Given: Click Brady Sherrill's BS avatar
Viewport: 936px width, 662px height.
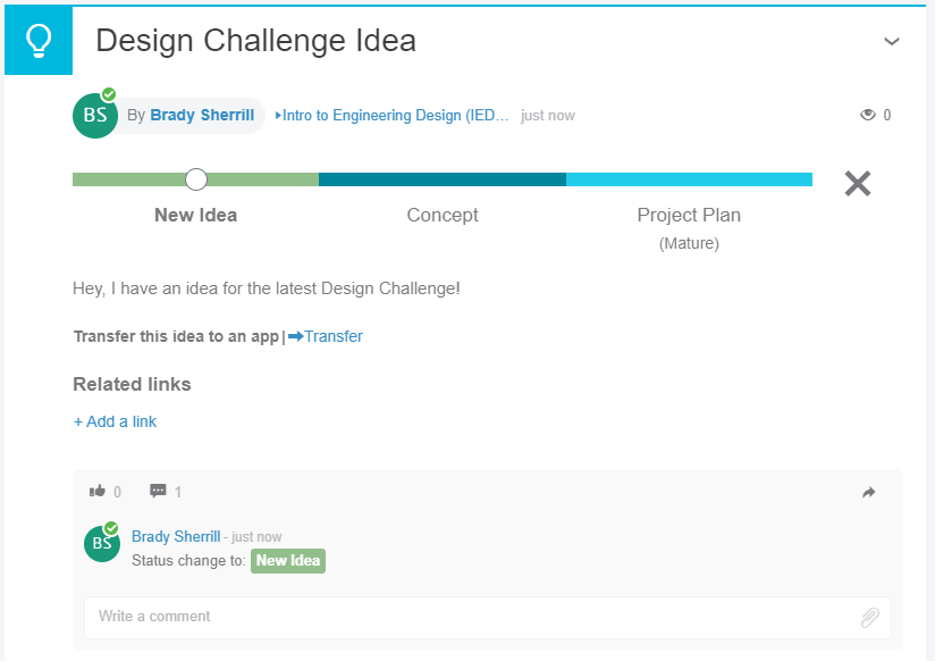Looking at the screenshot, I should click(94, 115).
